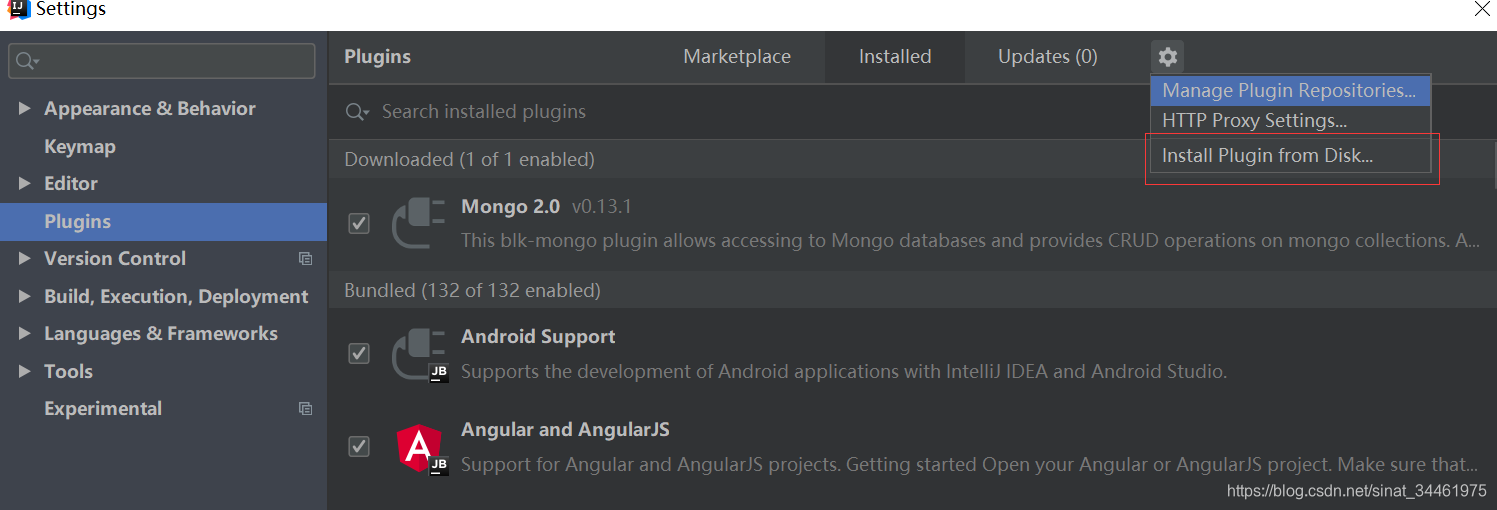
Task: Choose Manage Plugin Repositories menu item
Action: coord(1290,91)
